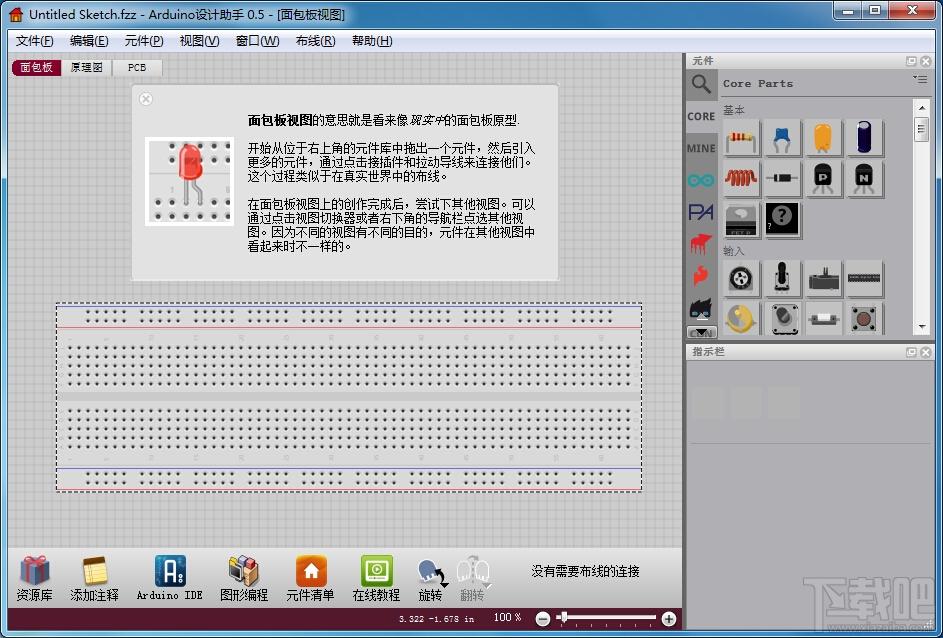Image resolution: width=943 pixels, height=638 pixels.
Task: Pick the NPN transistor part
Action: point(864,179)
